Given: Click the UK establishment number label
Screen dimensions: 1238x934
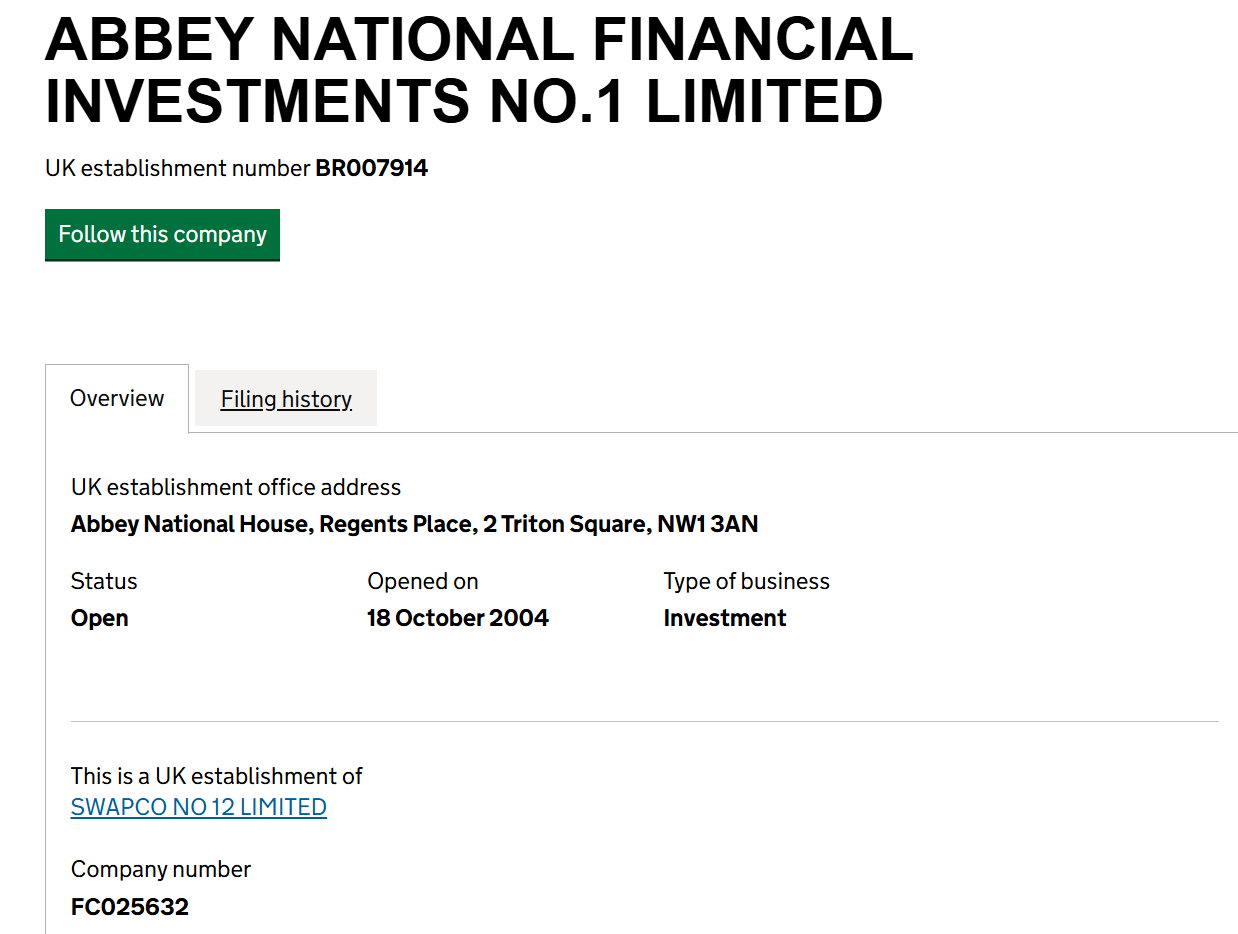Looking at the screenshot, I should (178, 168).
